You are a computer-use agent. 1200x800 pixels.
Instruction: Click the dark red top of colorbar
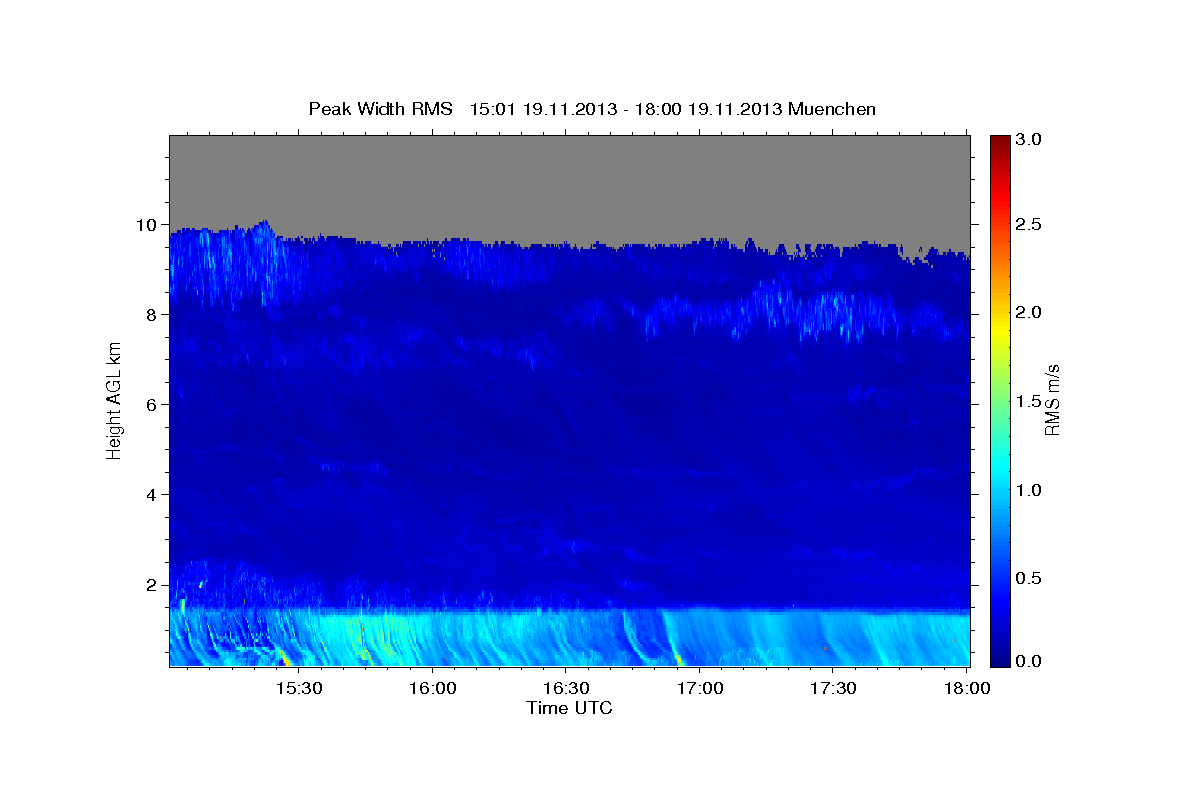coord(1000,142)
